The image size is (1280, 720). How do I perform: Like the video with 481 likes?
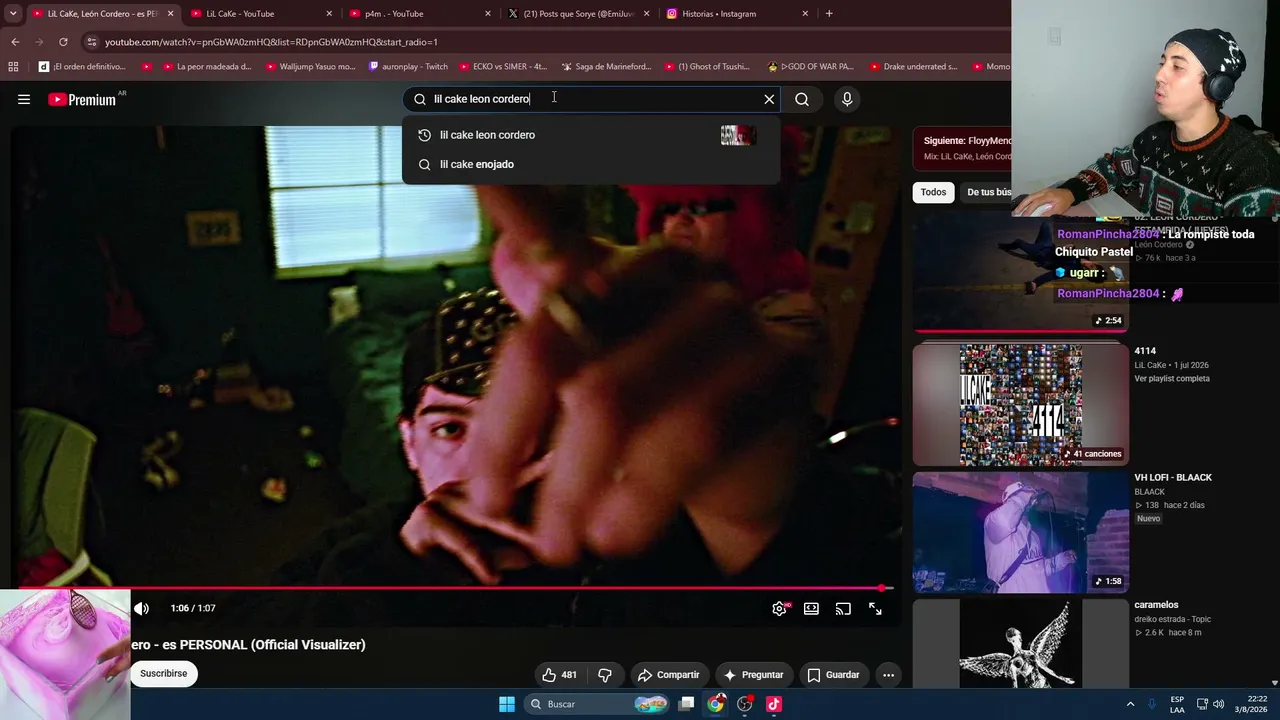[559, 675]
